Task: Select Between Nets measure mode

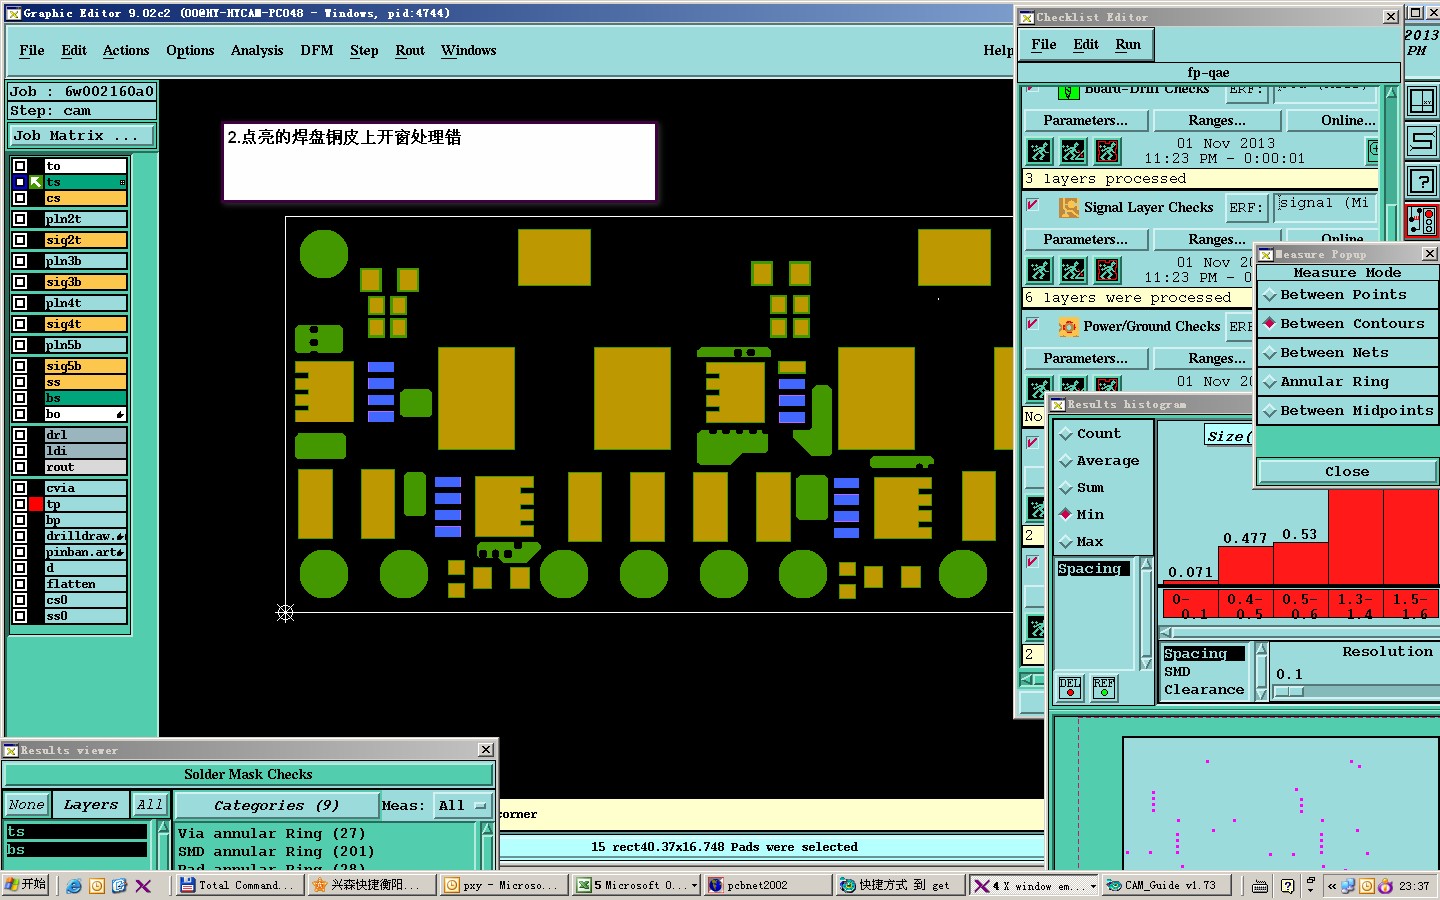Action: pos(1346,353)
